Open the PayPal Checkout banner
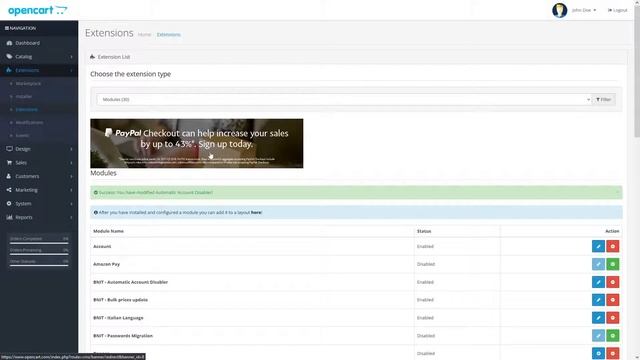The width and height of the screenshot is (640, 360). tap(197, 143)
